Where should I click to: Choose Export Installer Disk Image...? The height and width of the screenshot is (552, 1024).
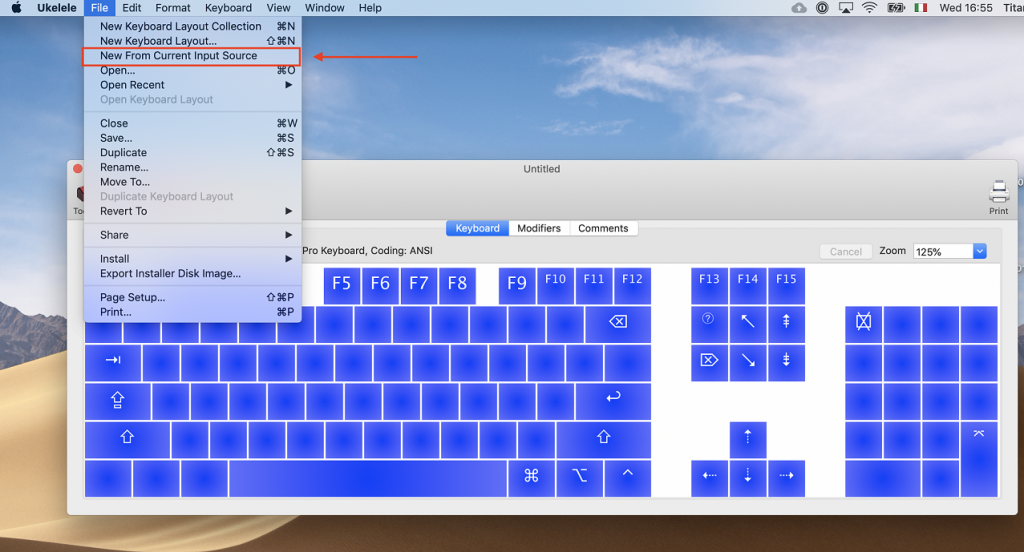pos(193,274)
